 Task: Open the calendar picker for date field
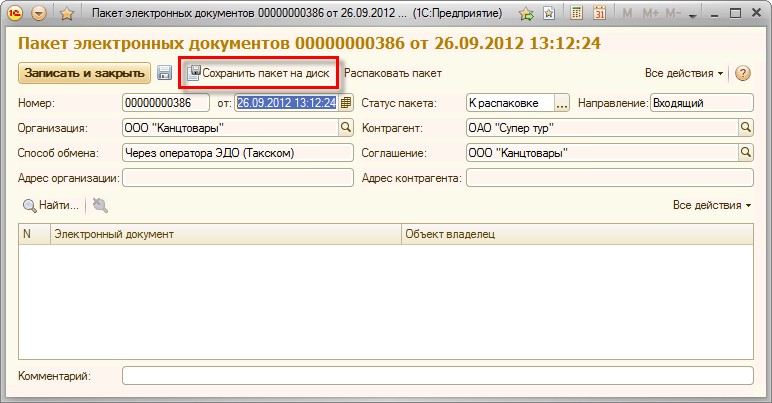pyautogui.click(x=345, y=102)
